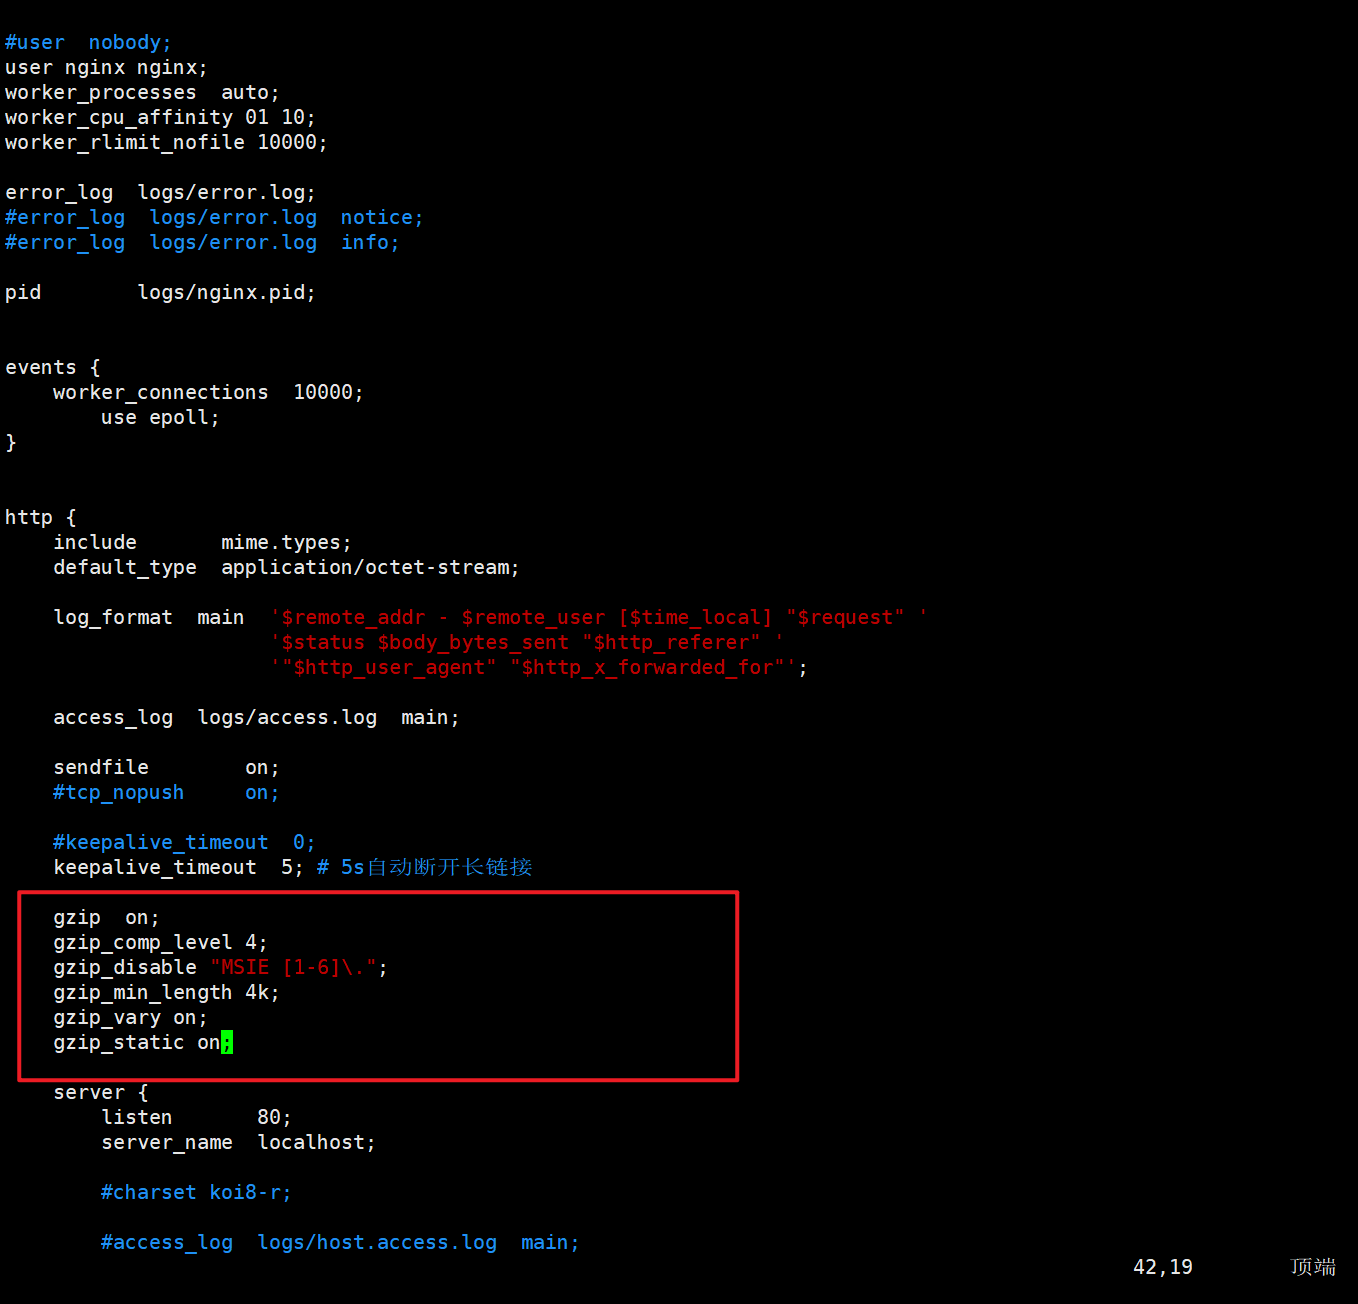Click commented '#tcp_nopush on;' line
The image size is (1358, 1304).
166,793
